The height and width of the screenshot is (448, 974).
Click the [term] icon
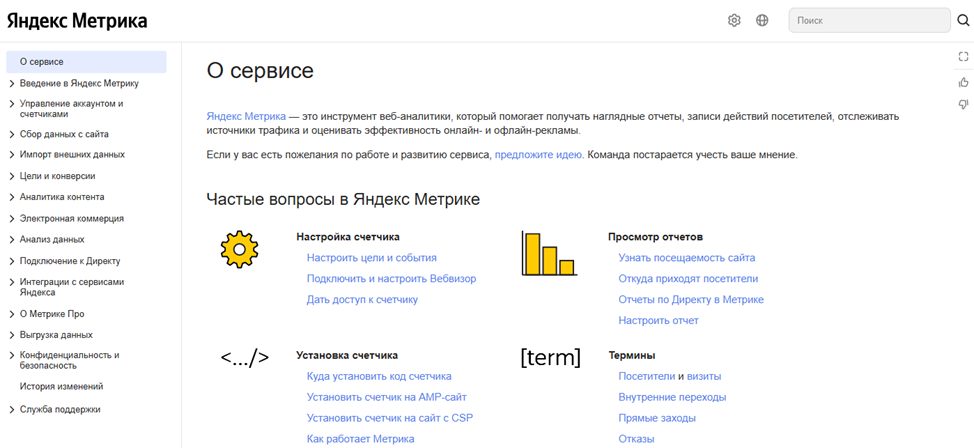[550, 357]
